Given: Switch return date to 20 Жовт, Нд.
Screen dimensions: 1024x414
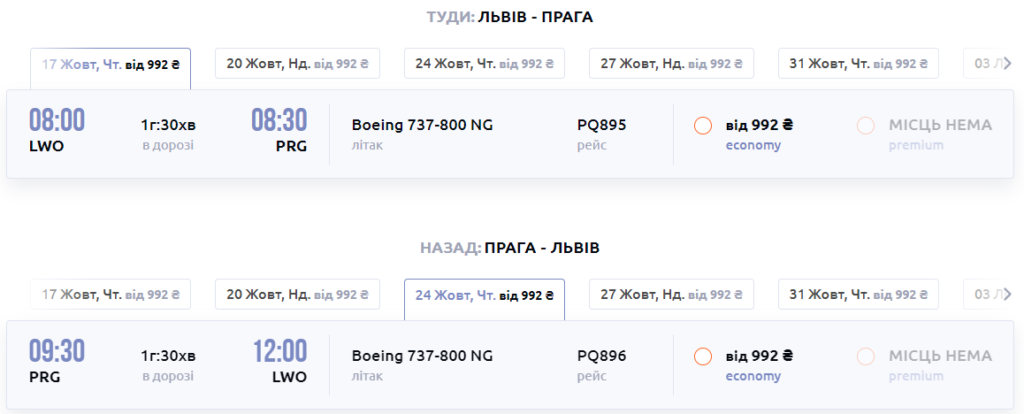Looking at the screenshot, I should (298, 295).
